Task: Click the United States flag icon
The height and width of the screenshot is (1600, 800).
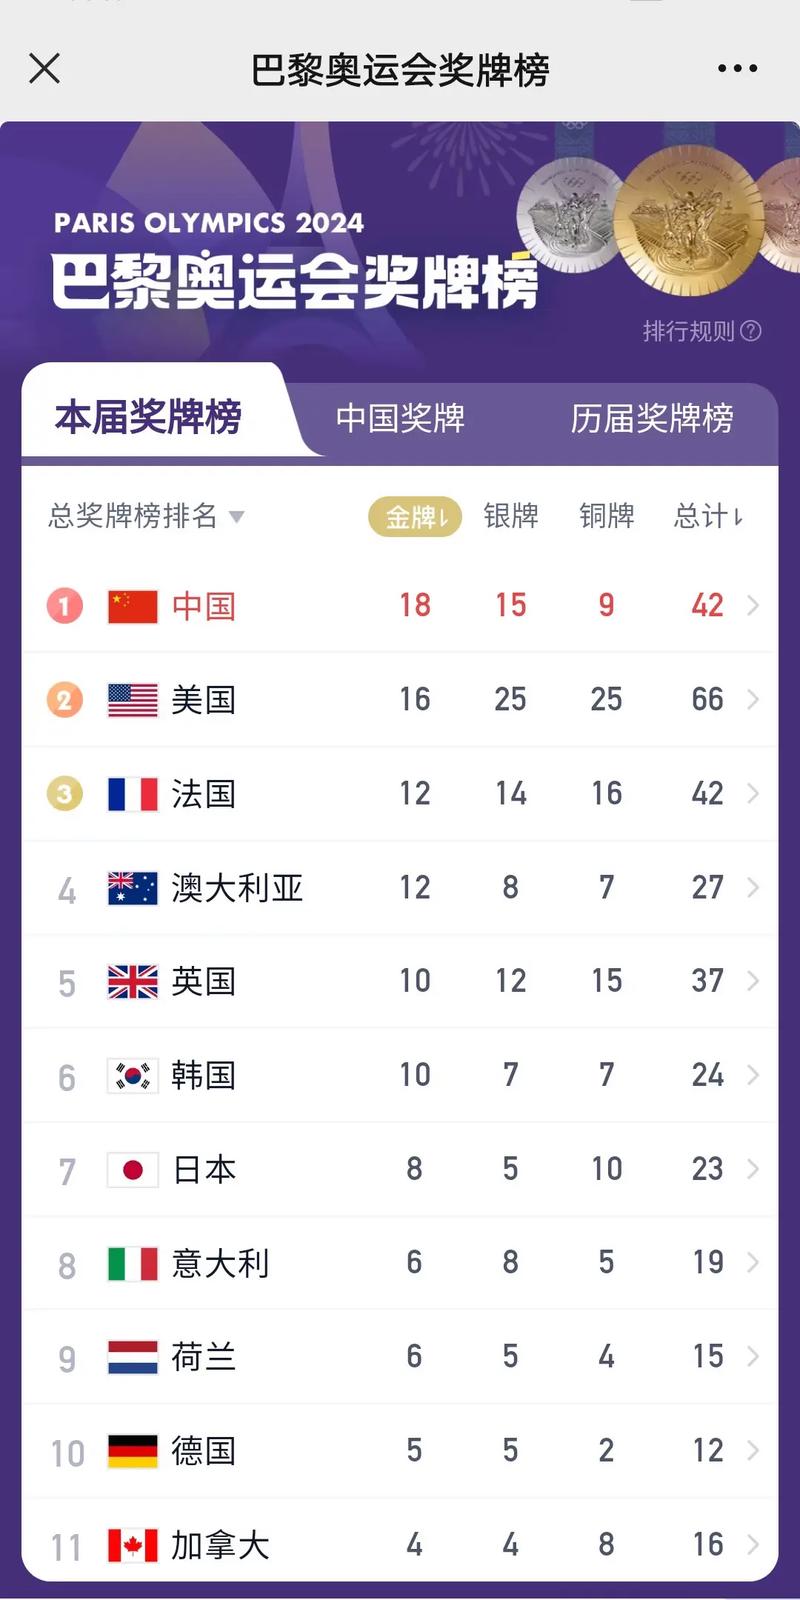Action: click(x=131, y=699)
